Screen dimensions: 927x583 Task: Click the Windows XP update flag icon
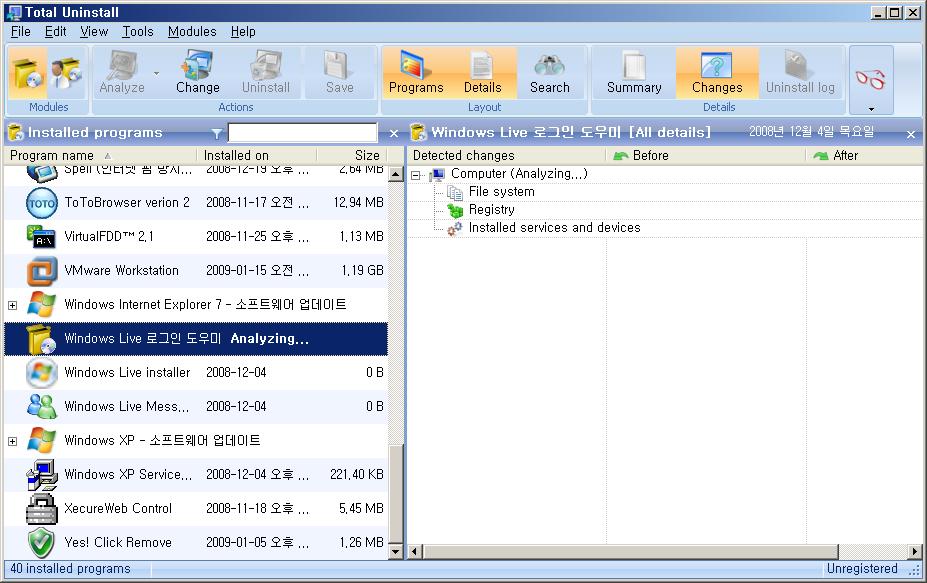point(42,441)
